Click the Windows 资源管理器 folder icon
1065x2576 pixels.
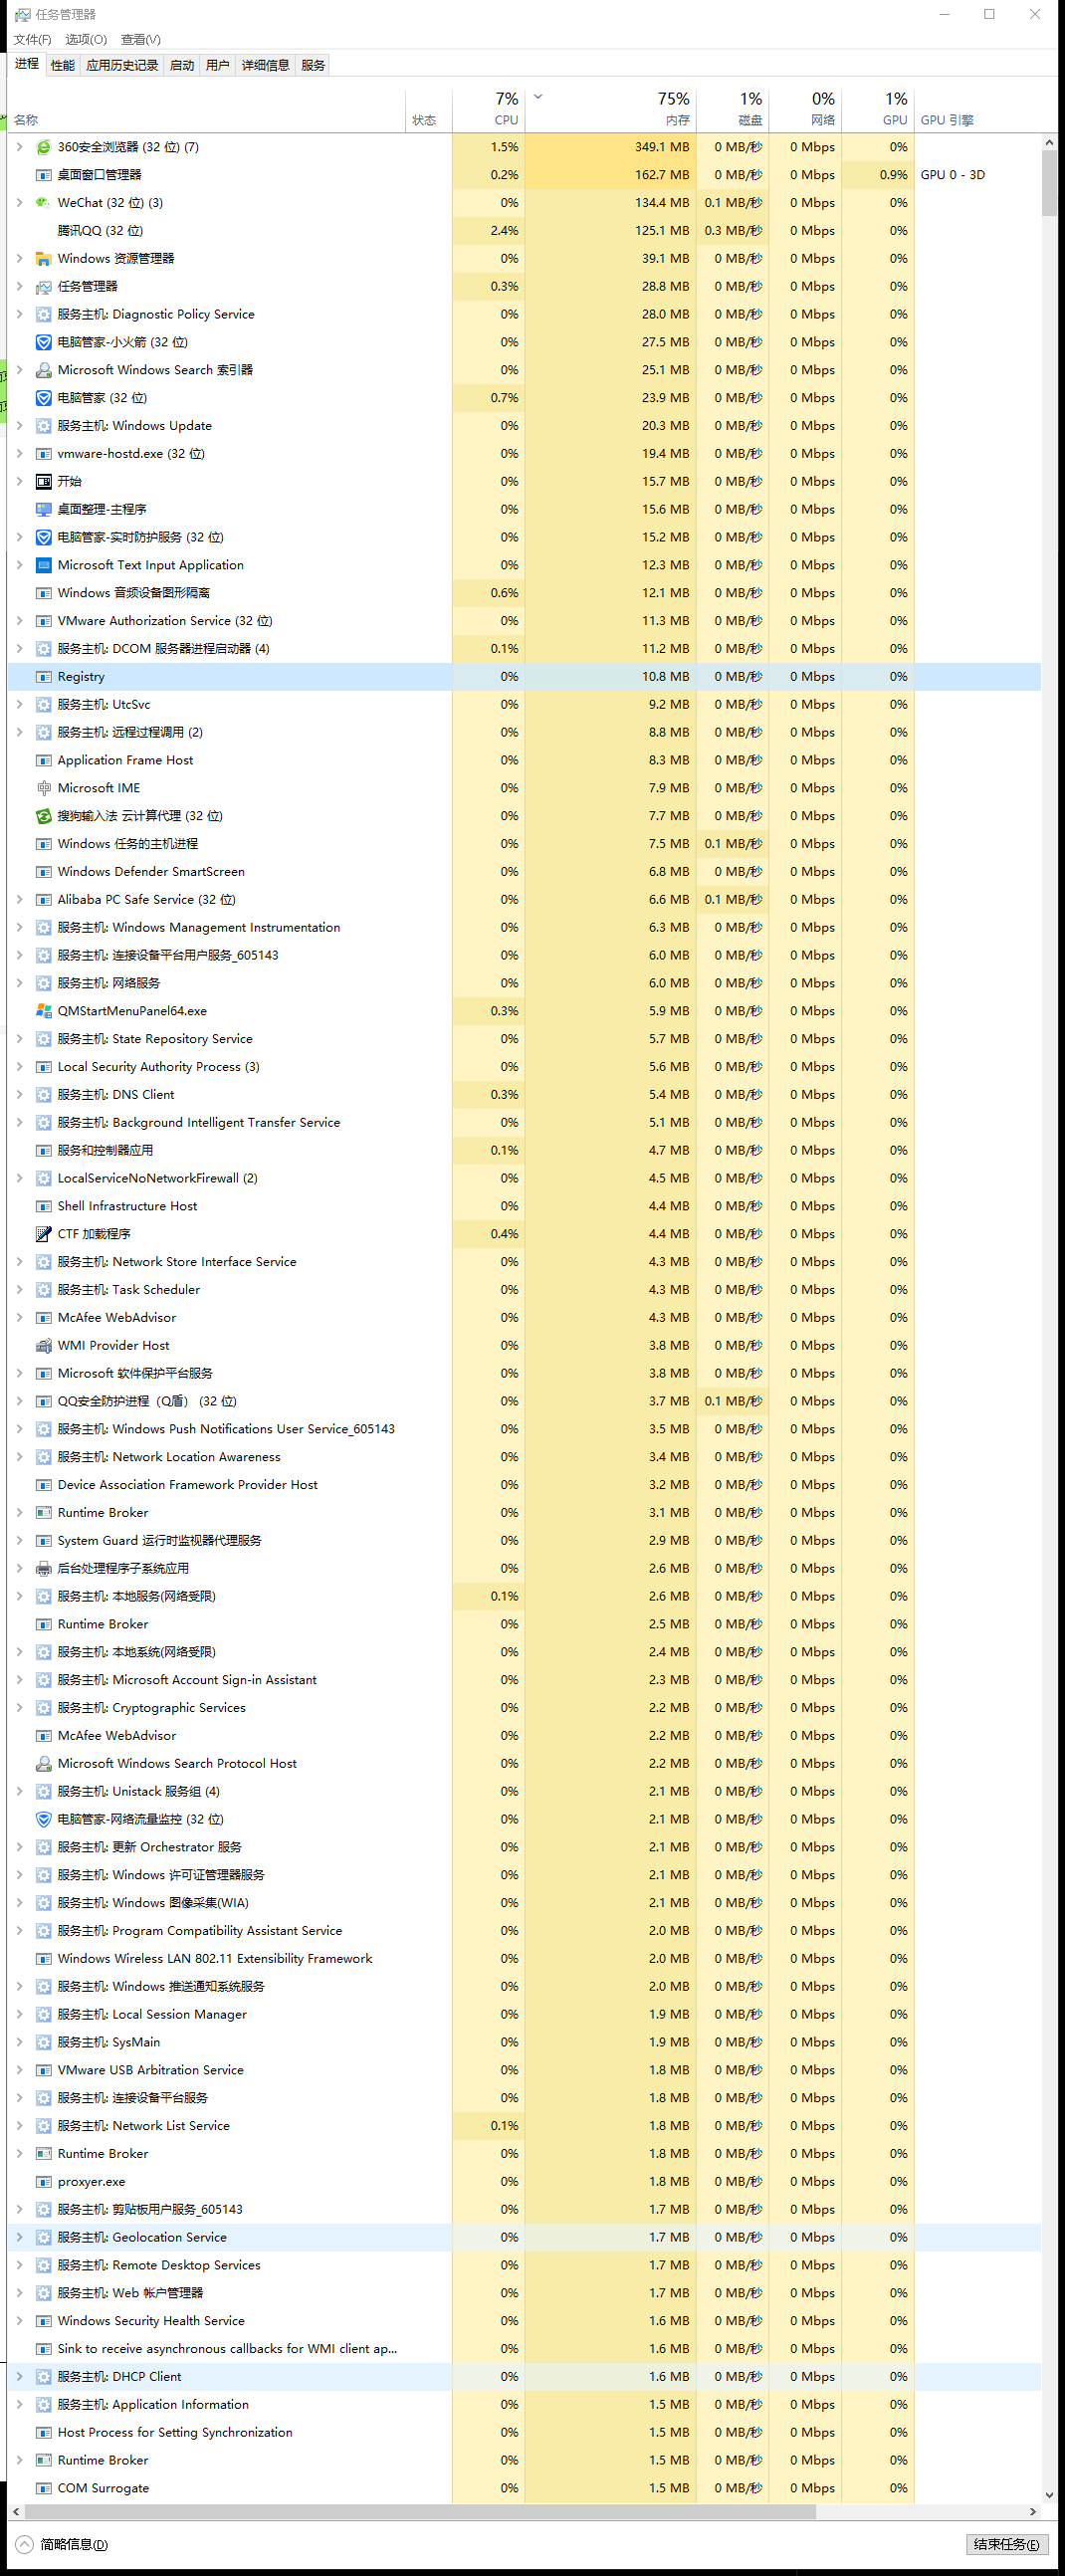tap(43, 259)
